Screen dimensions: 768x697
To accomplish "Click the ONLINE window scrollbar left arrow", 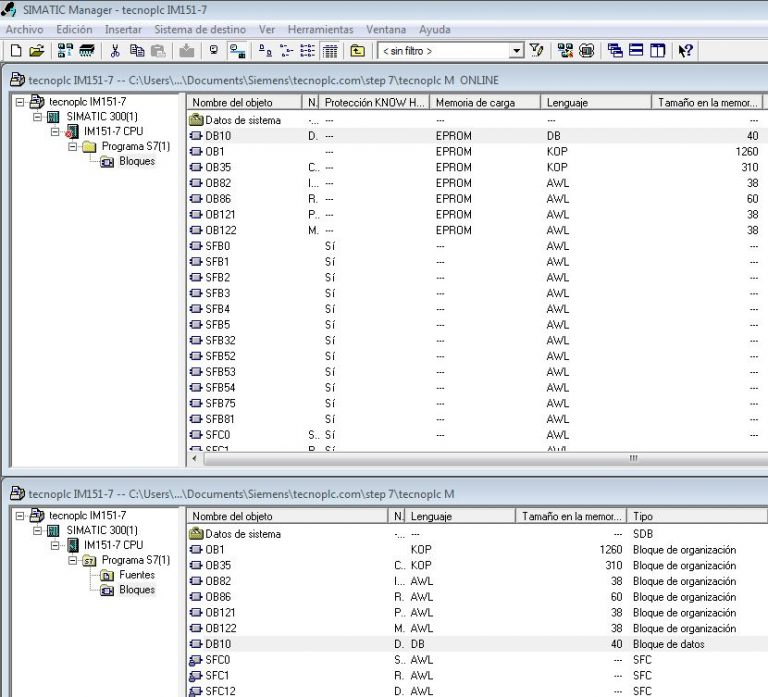I will pos(194,458).
